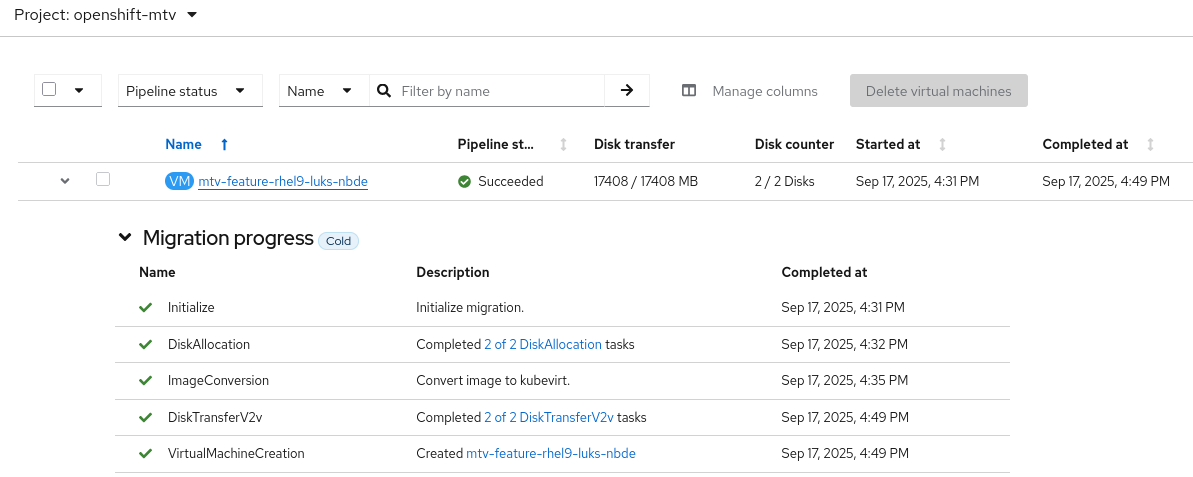
Task: Collapse the mtv-feature-rhel9-luks-nbde VM row
Action: [x=65, y=181]
